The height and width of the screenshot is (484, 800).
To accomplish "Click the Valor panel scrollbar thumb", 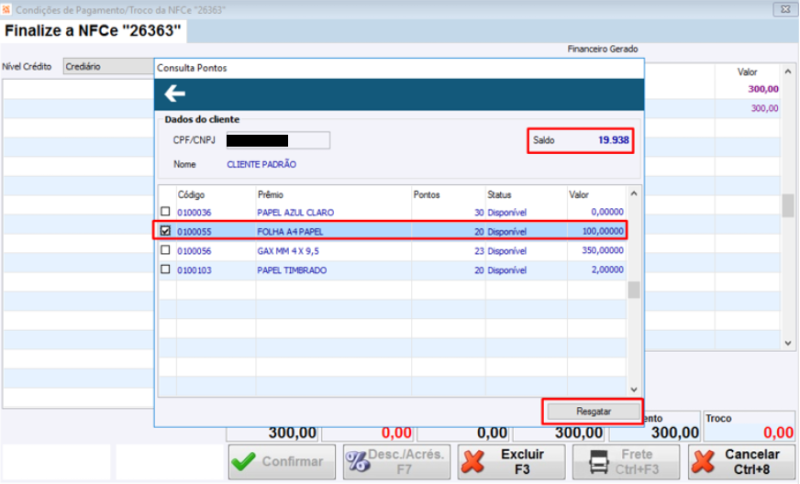I will (x=788, y=206).
